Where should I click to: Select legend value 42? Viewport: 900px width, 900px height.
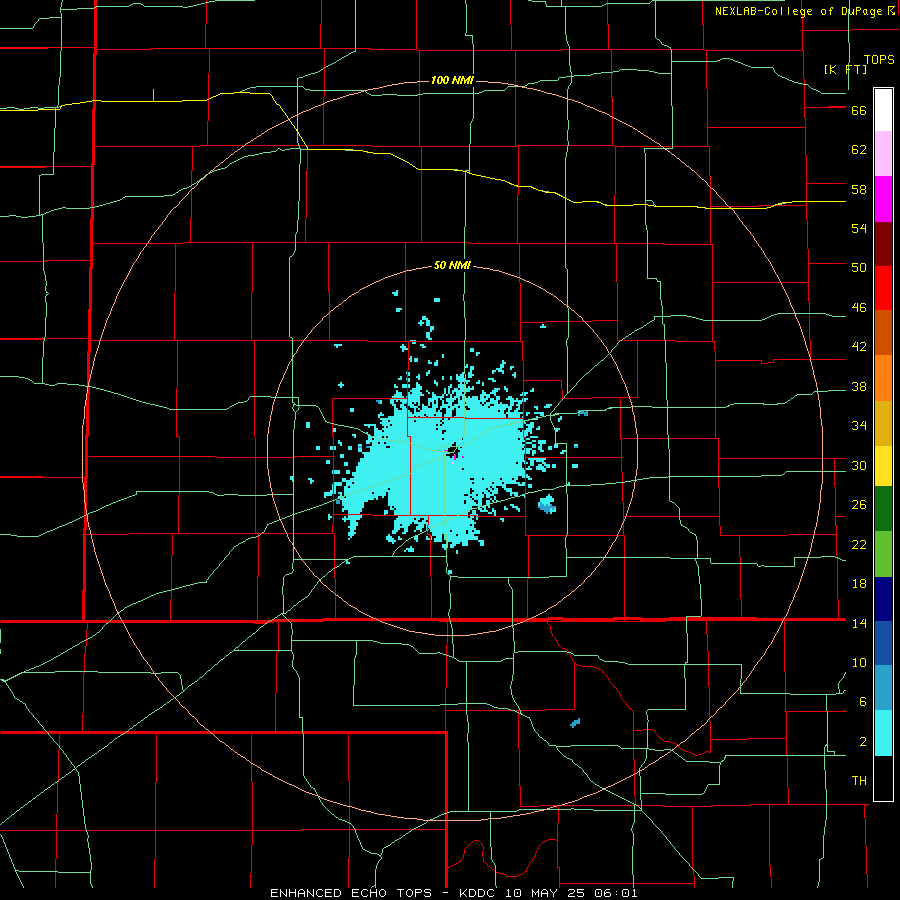[x=859, y=347]
